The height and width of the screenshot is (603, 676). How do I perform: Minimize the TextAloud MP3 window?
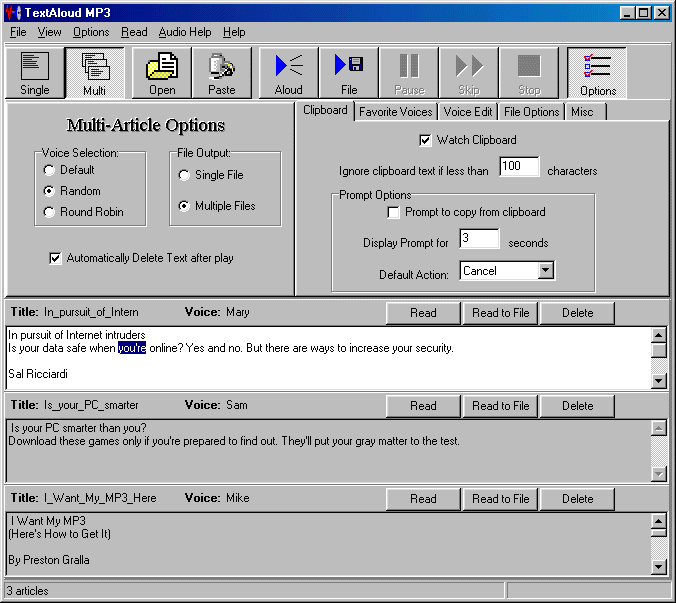click(627, 13)
